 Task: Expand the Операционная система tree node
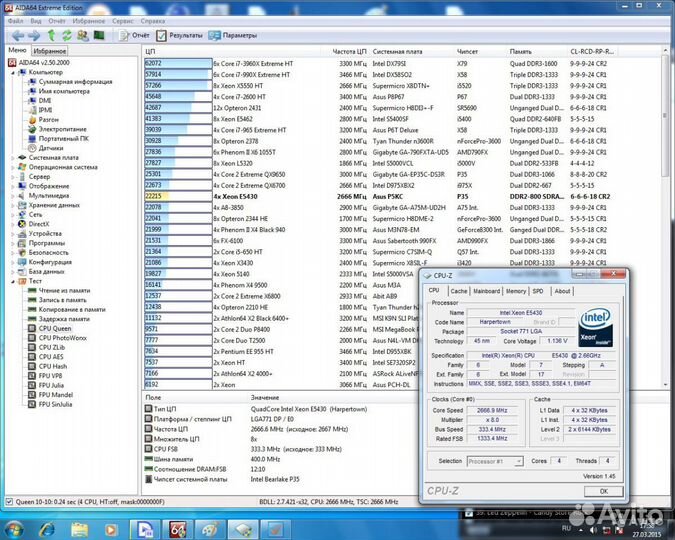click(12, 167)
